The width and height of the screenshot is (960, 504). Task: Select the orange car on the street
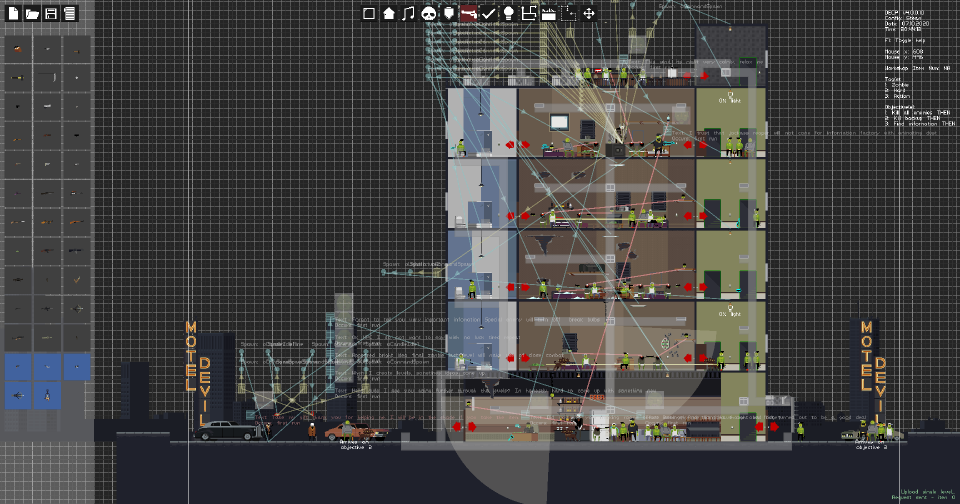pyautogui.click(x=356, y=431)
